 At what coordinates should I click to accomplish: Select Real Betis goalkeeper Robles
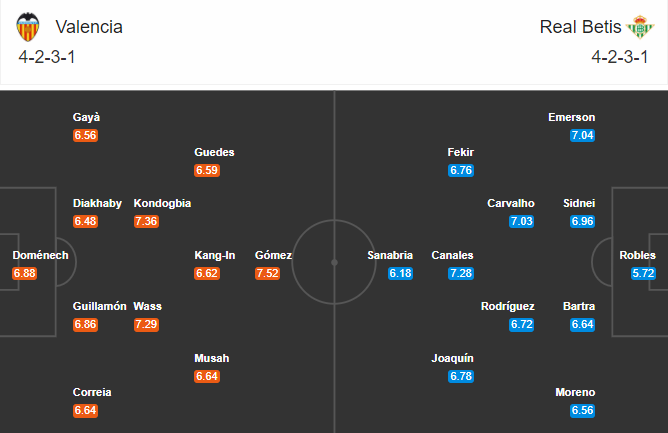[638, 255]
